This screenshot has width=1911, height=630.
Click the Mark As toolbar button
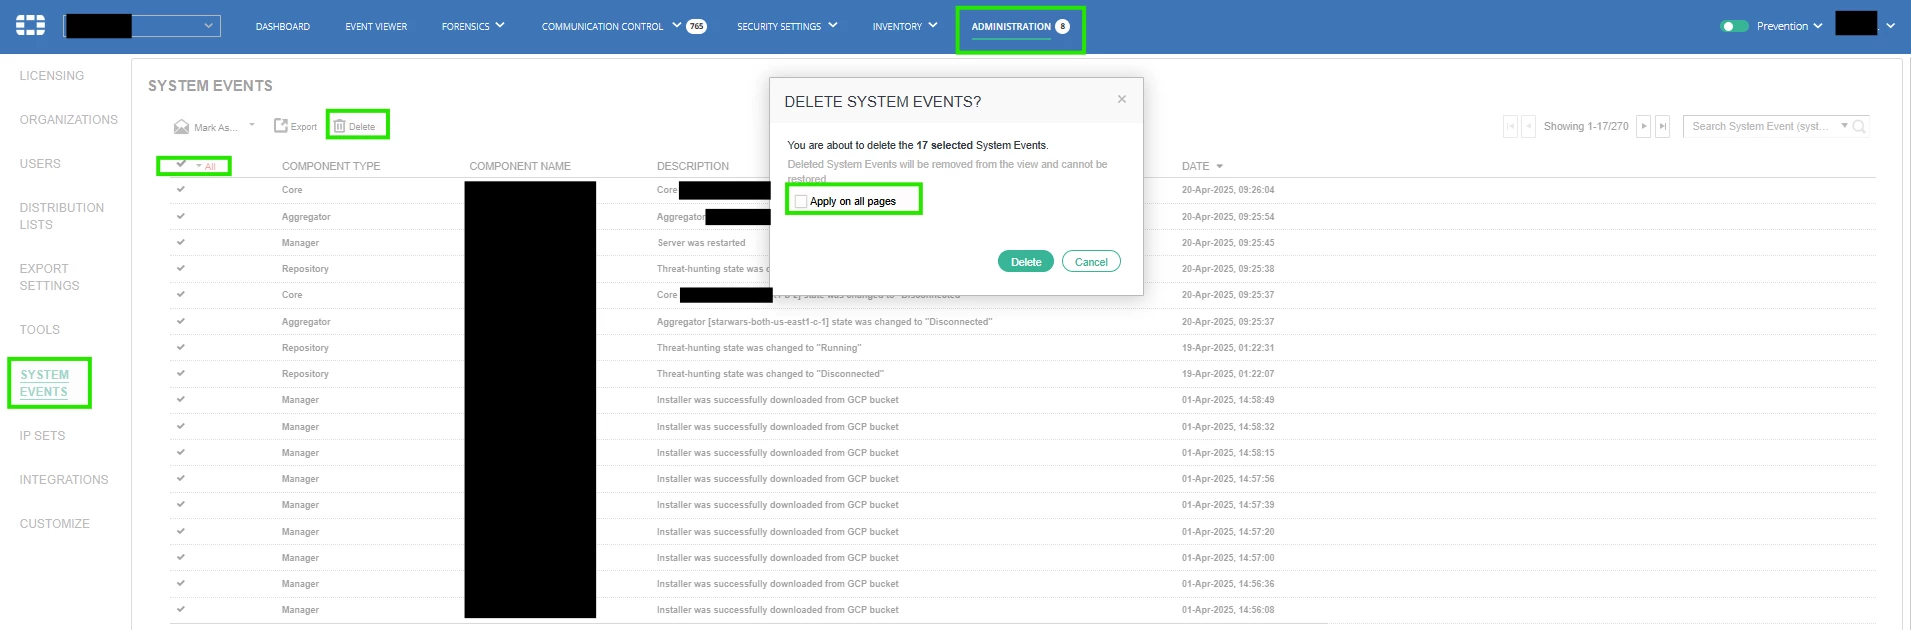[x=207, y=127]
